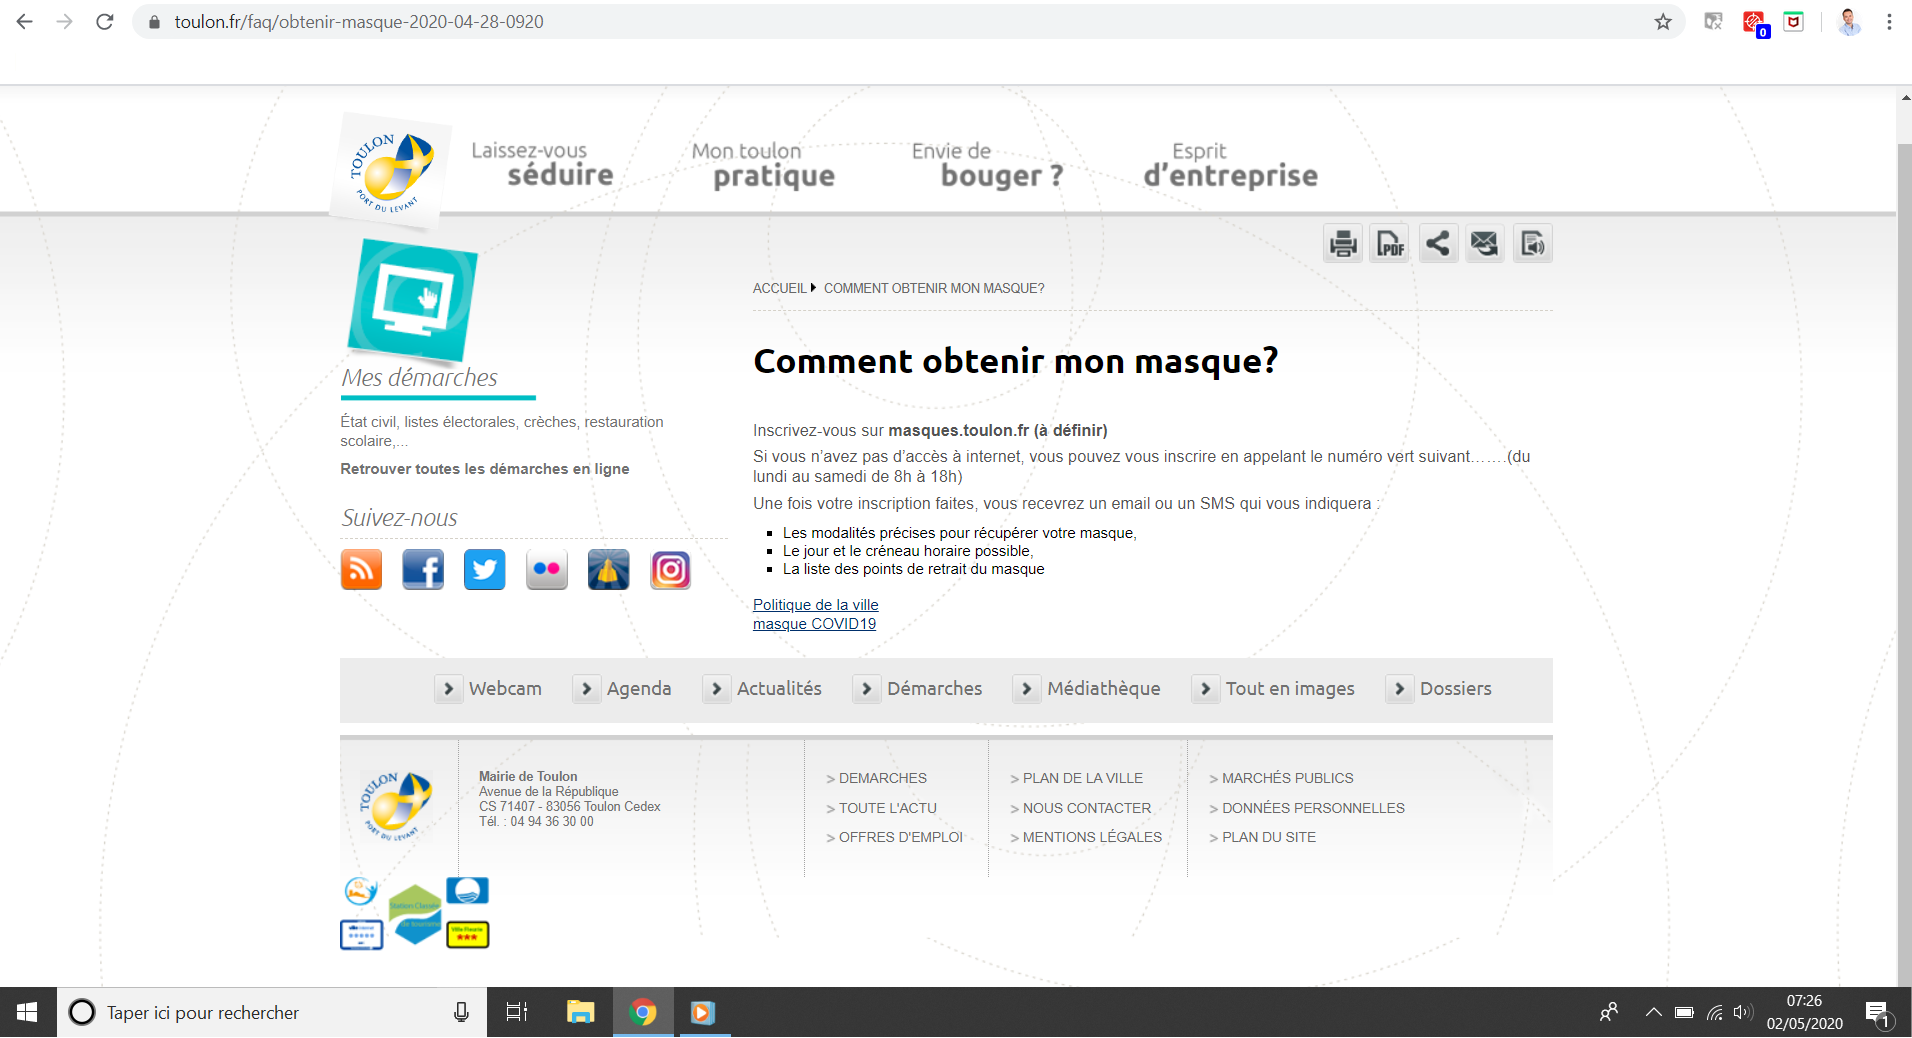Open Toulon's Twitter icon

click(485, 570)
